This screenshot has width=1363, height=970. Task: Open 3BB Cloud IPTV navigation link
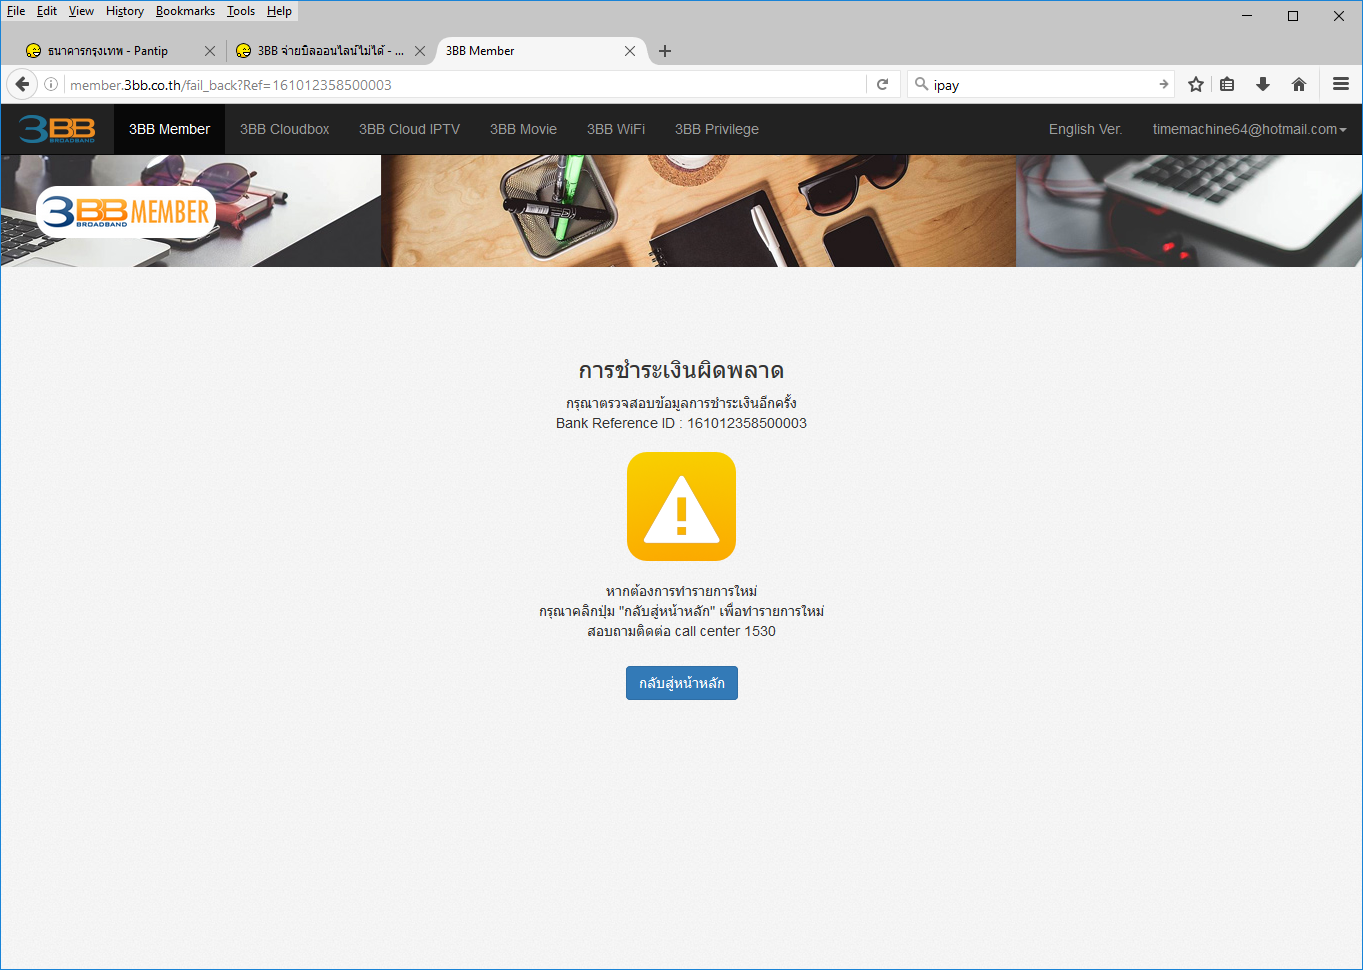[x=409, y=129]
